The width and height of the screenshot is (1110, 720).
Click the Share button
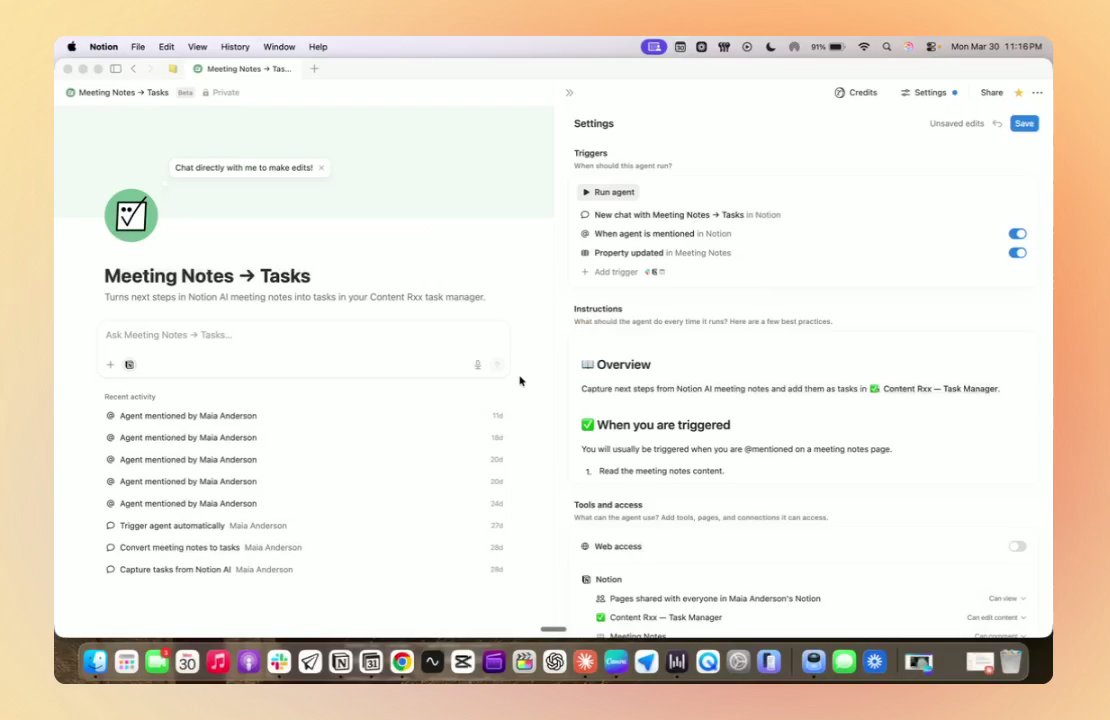[x=991, y=93]
